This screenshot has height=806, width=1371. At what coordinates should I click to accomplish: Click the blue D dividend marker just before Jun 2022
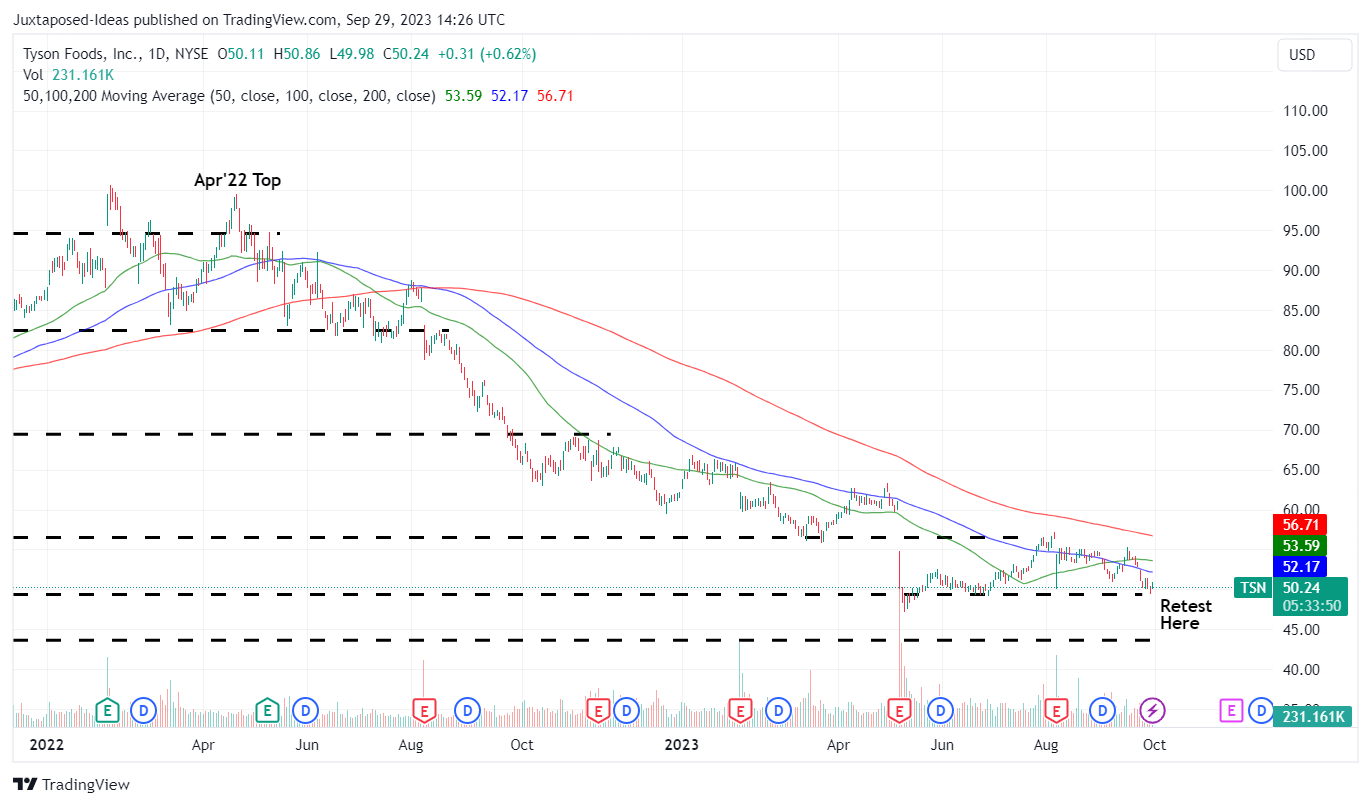(x=305, y=710)
